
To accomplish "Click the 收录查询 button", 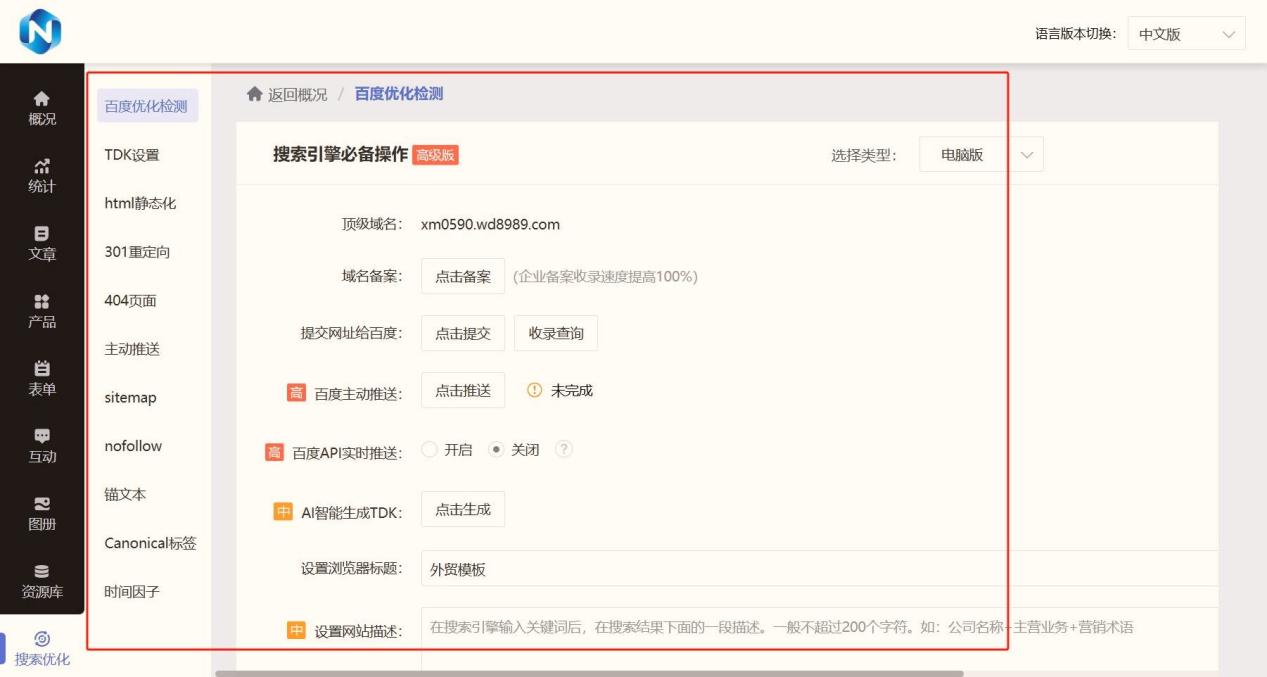I will [x=556, y=333].
